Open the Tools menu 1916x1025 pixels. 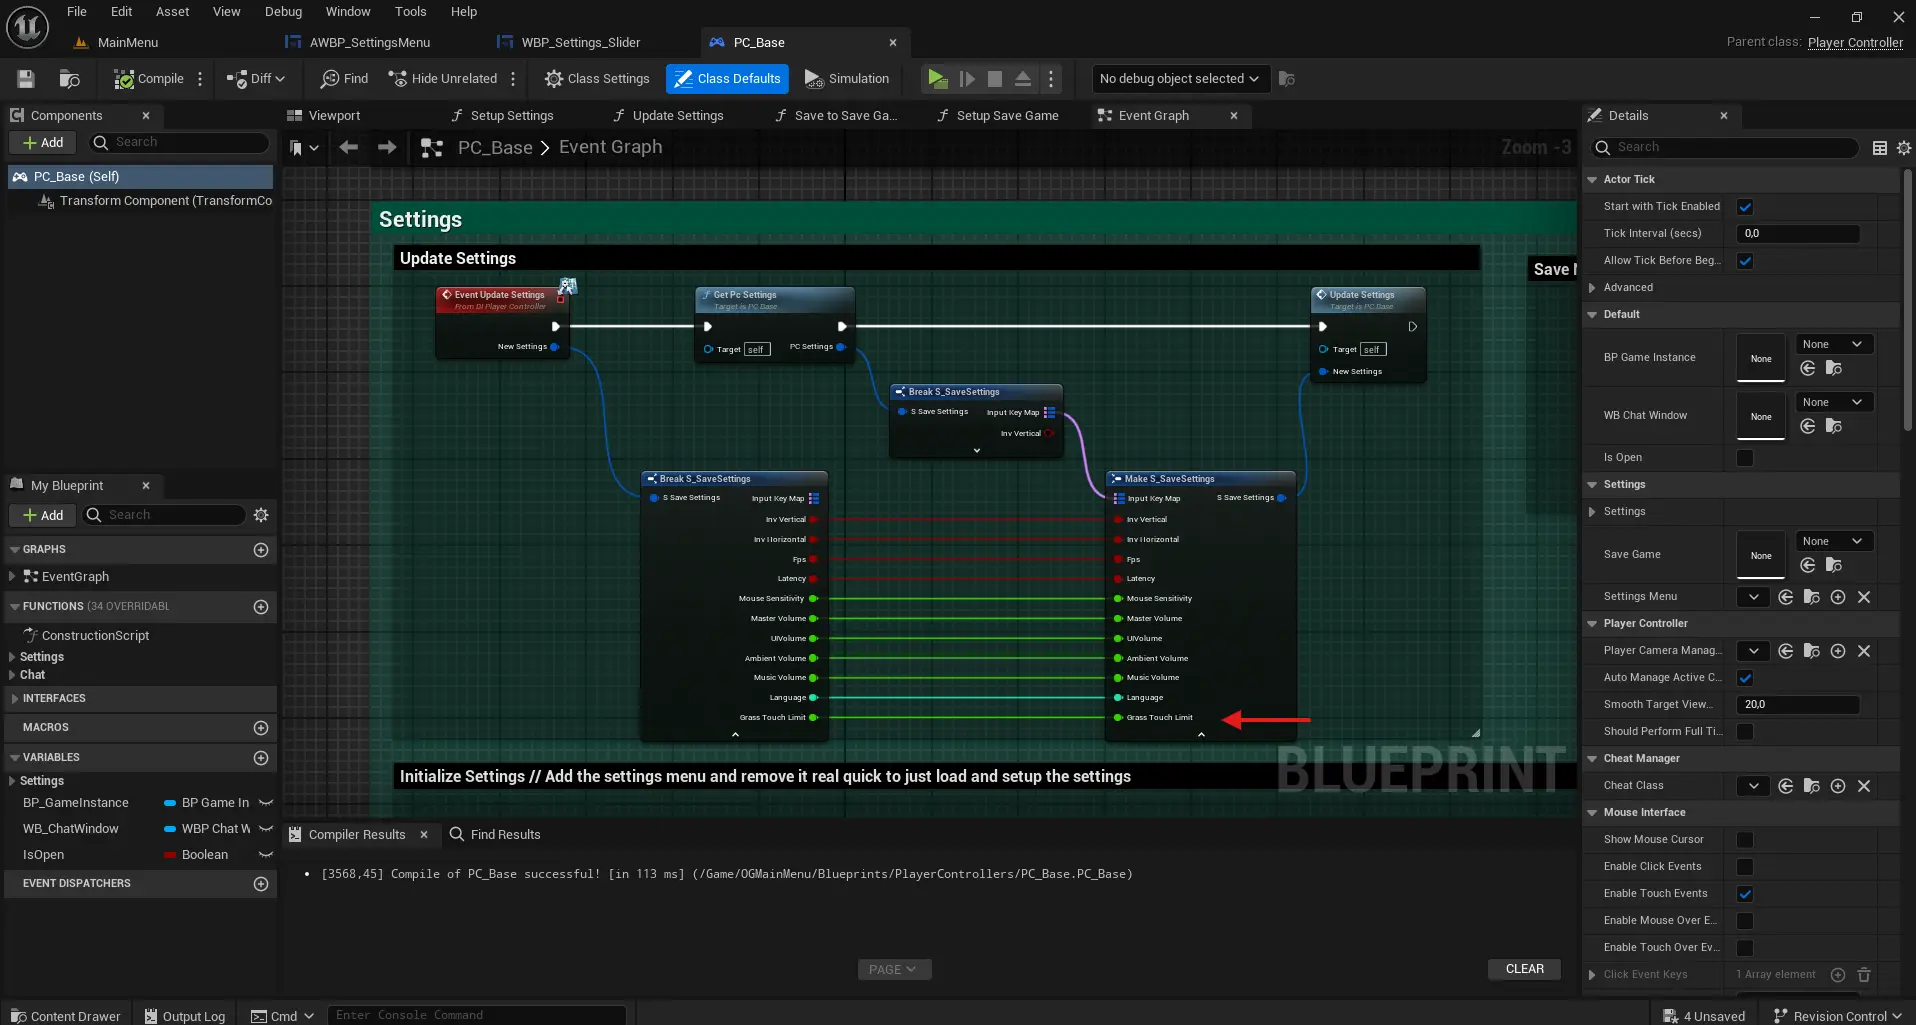[410, 12]
